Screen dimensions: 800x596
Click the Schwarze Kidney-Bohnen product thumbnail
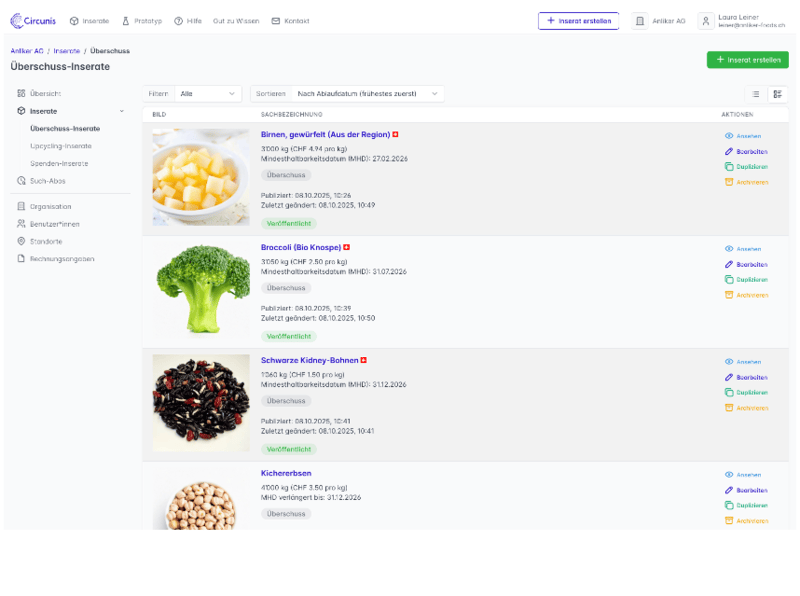coord(201,403)
